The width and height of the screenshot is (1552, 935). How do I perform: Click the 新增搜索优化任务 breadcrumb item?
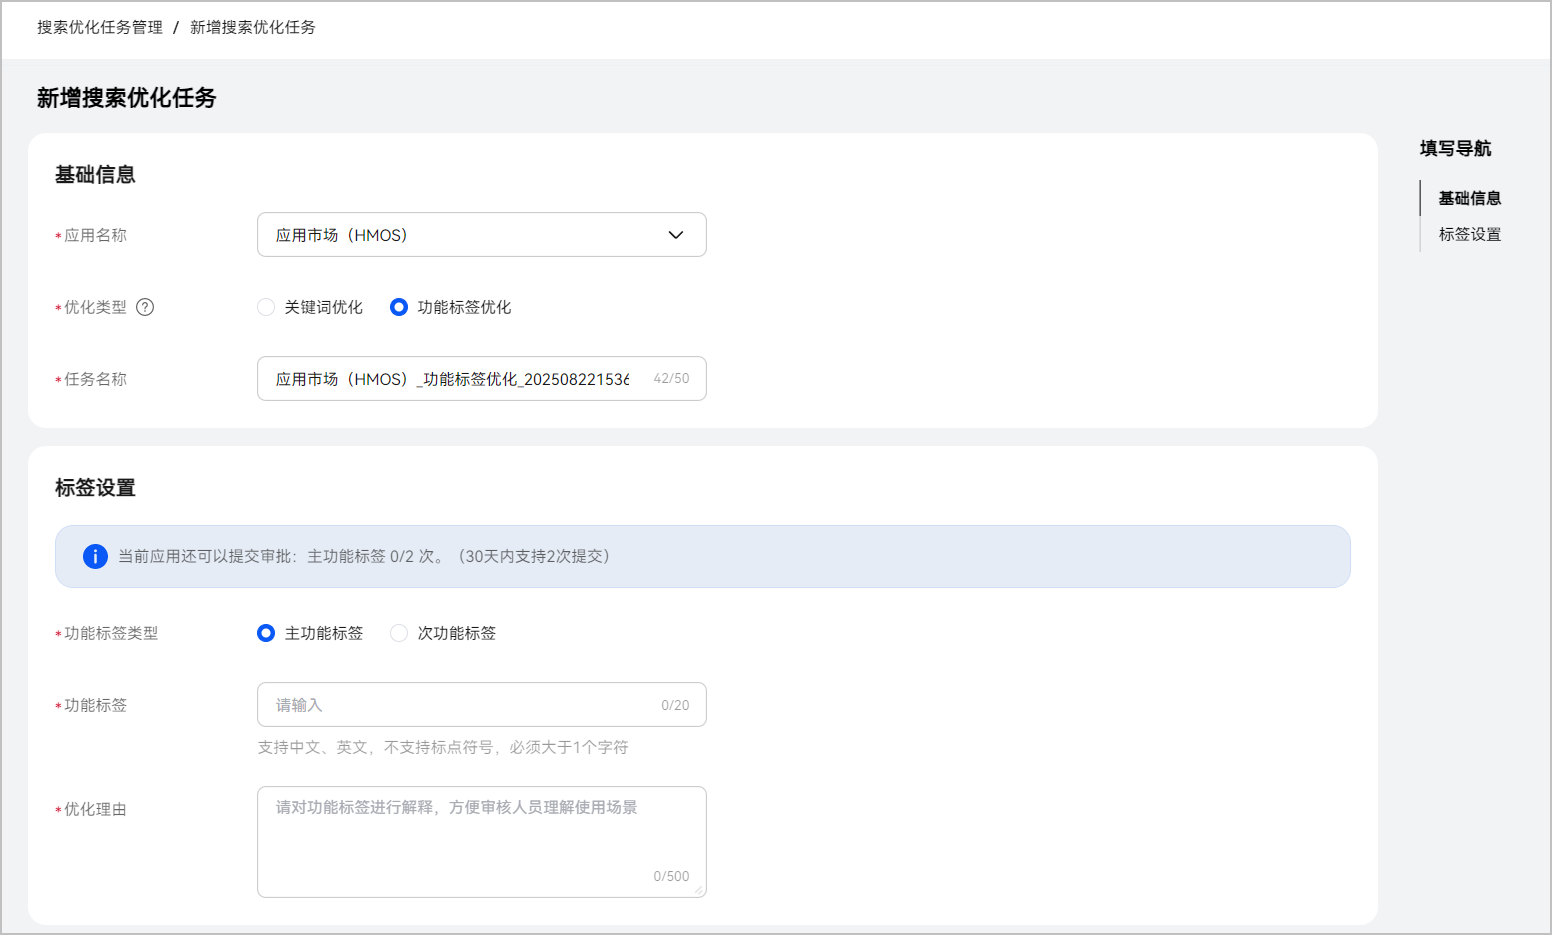pyautogui.click(x=253, y=27)
